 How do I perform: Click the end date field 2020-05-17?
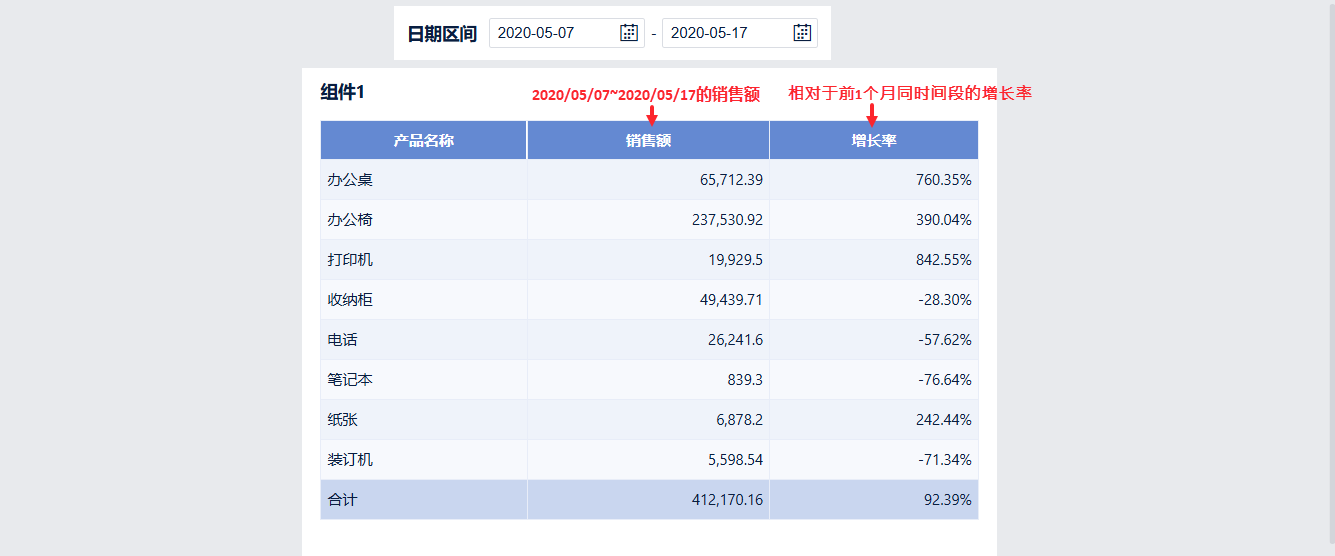[739, 33]
